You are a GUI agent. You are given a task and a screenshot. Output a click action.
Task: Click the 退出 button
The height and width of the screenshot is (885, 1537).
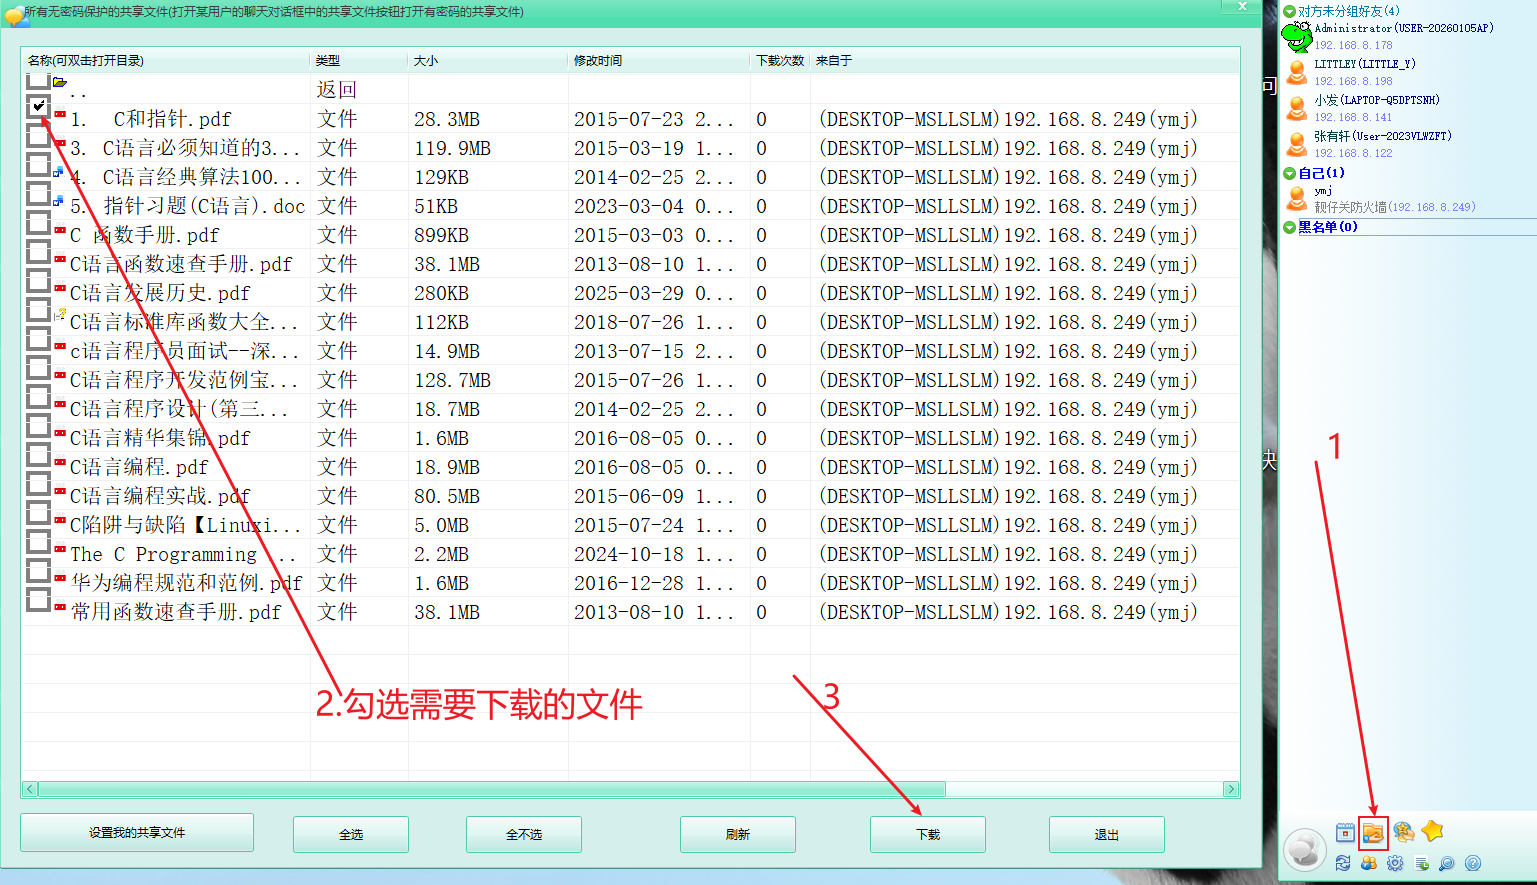[x=1107, y=834]
